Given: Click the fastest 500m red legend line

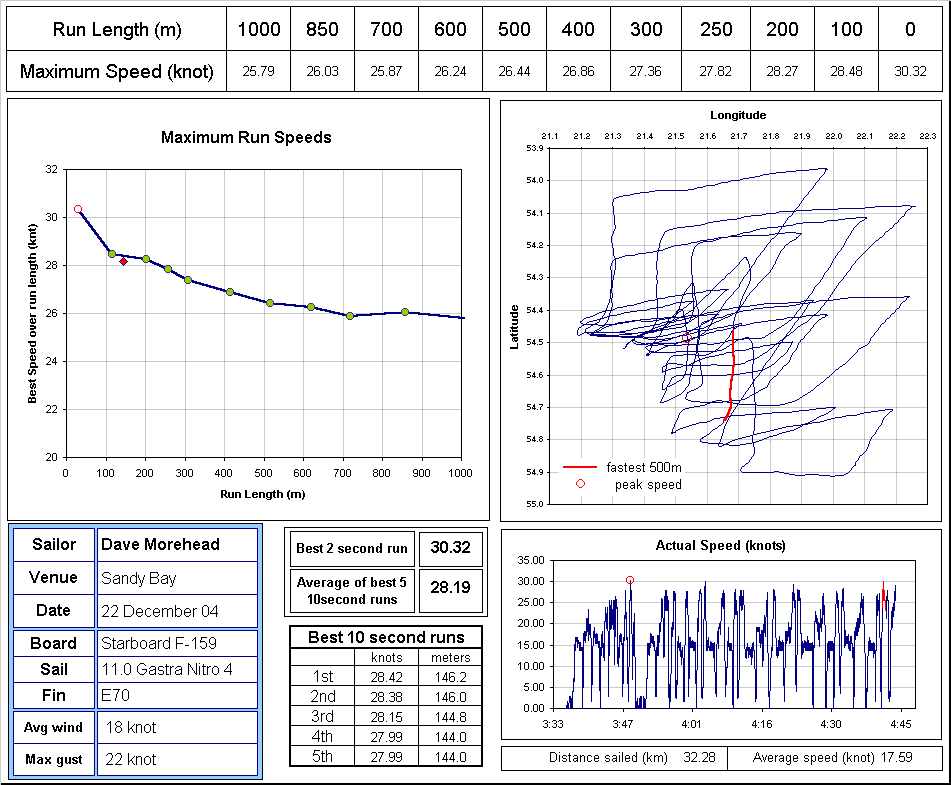Looking at the screenshot, I should 580,467.
